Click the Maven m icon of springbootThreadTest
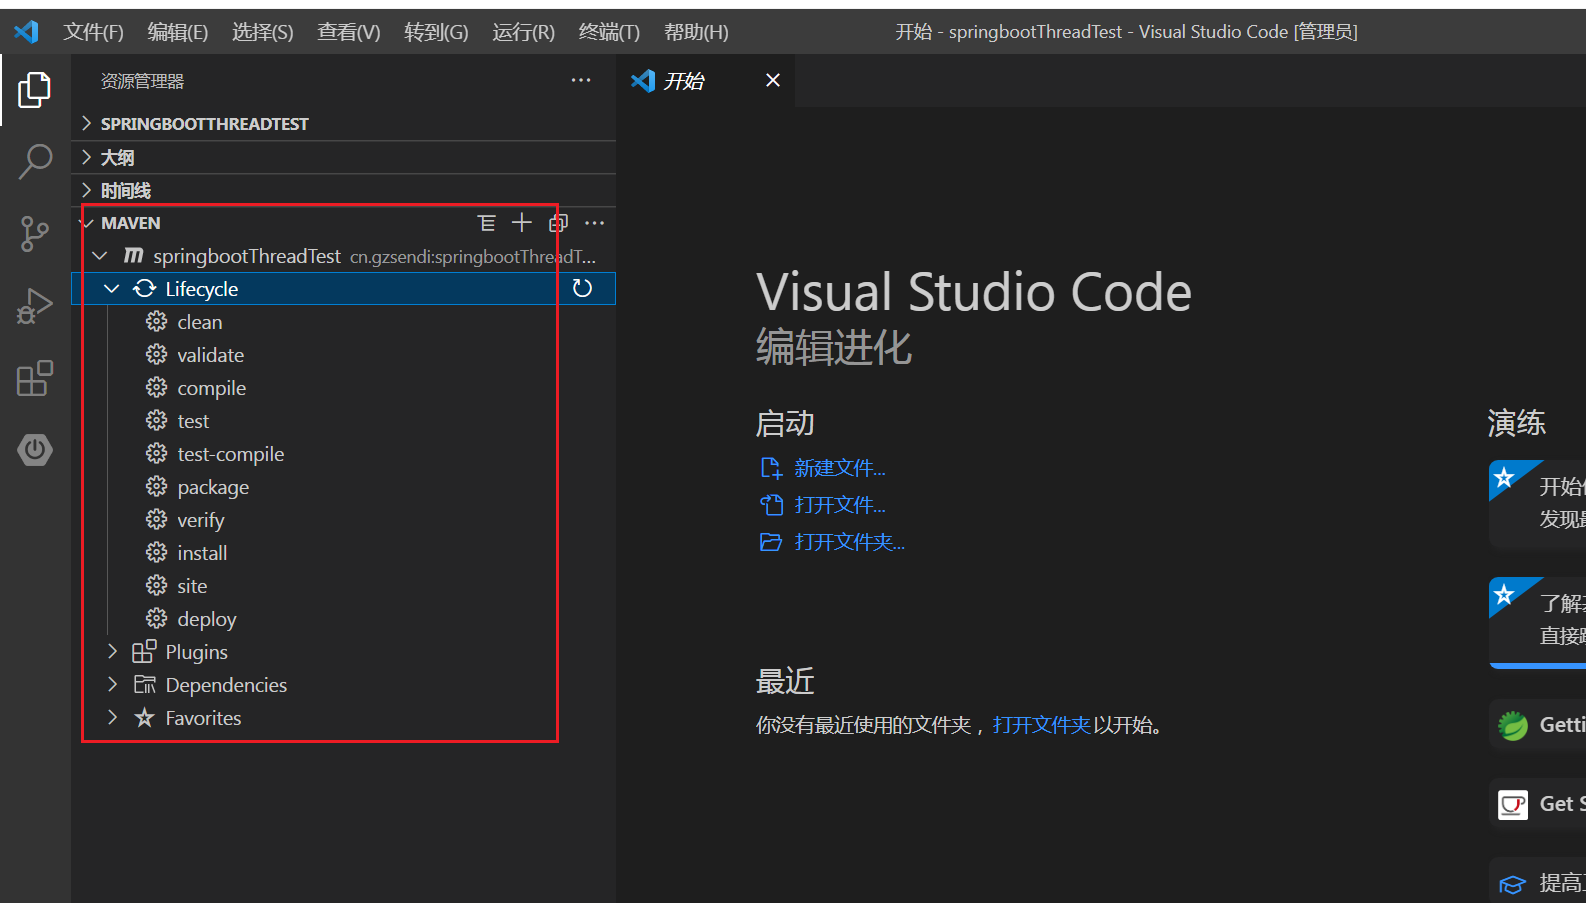 pos(133,256)
